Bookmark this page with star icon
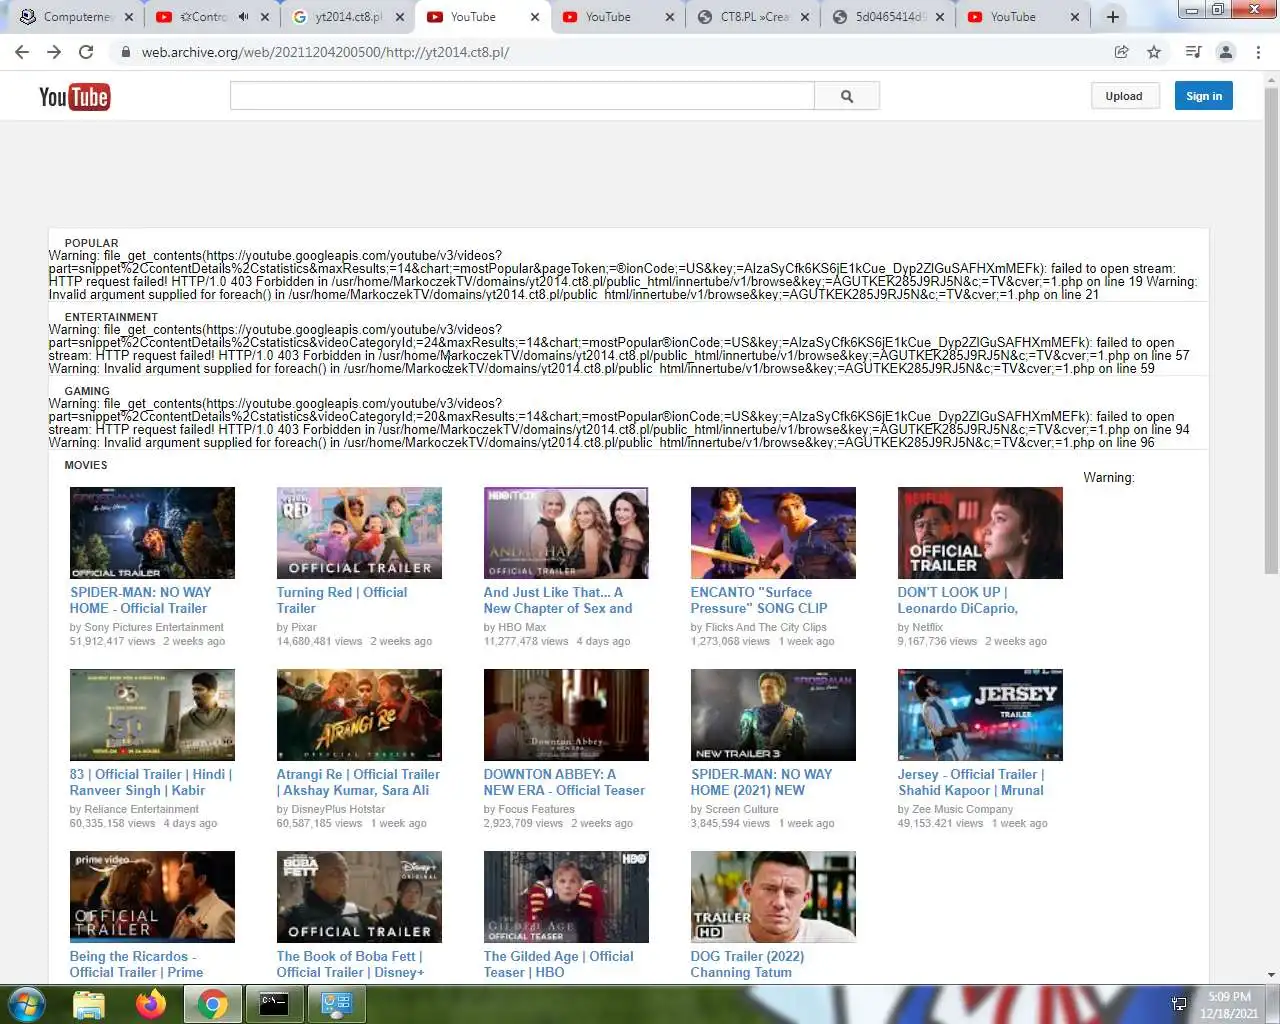 coord(1154,52)
